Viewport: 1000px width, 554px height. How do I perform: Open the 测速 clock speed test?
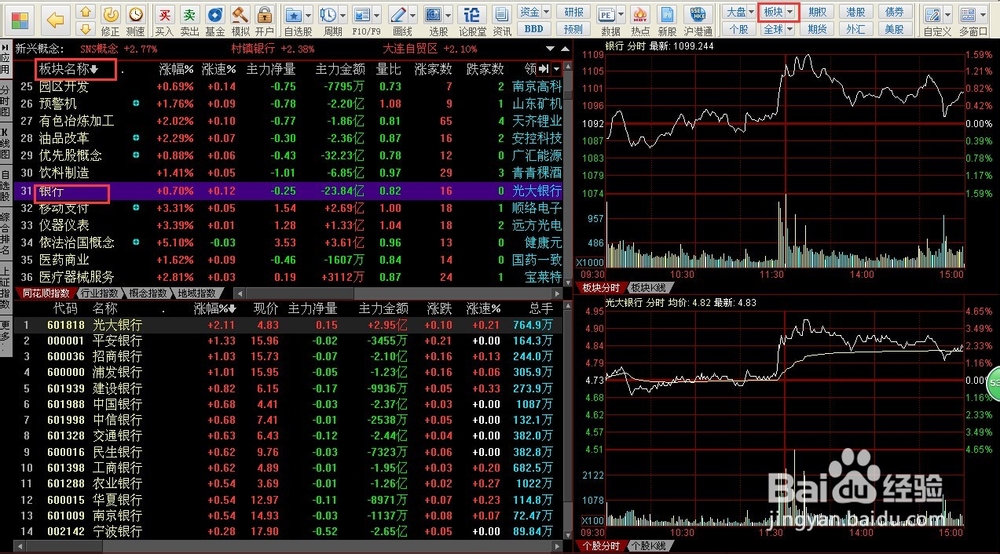coord(135,14)
